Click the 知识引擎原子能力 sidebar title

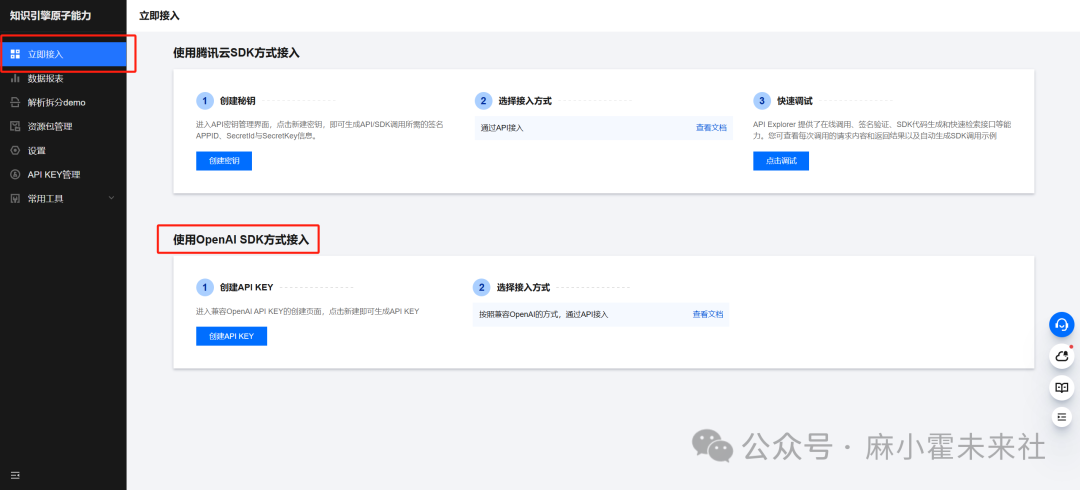(x=50, y=15)
